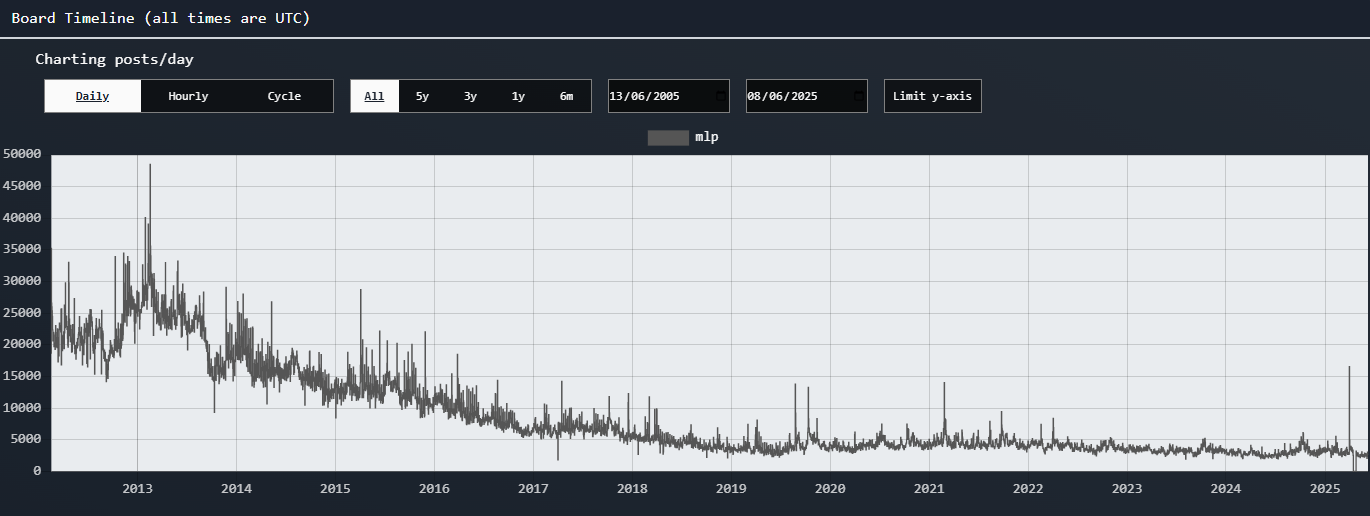Click the 2015 x-axis label

[x=335, y=488]
